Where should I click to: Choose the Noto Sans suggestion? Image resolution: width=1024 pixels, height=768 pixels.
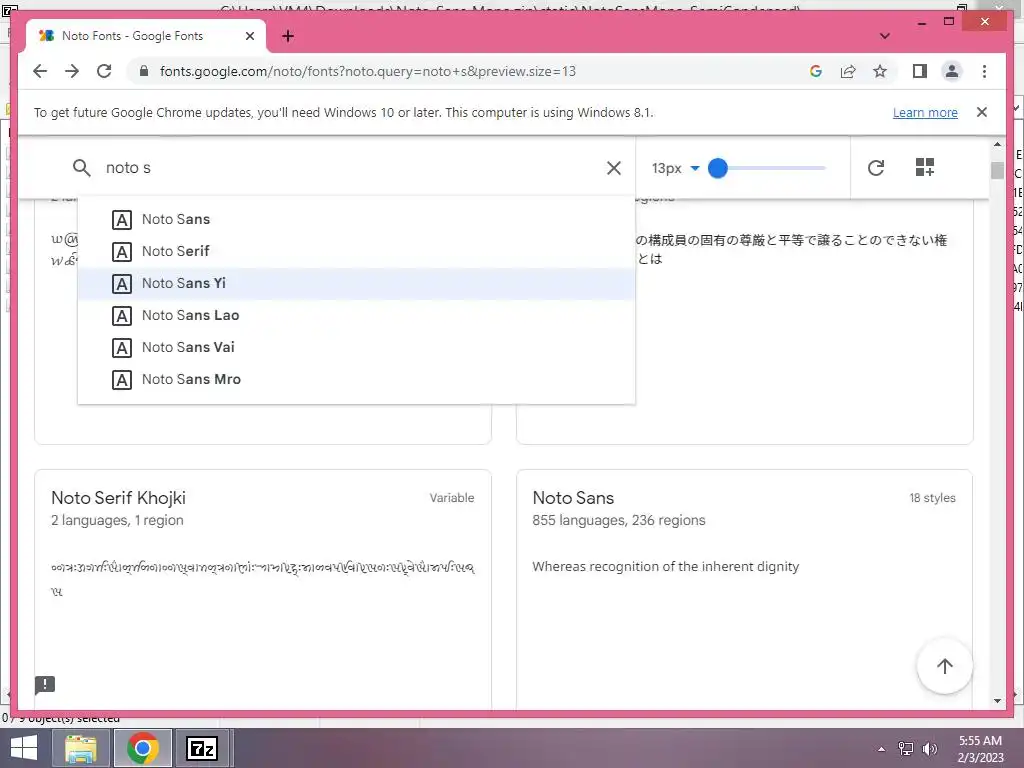pos(356,219)
